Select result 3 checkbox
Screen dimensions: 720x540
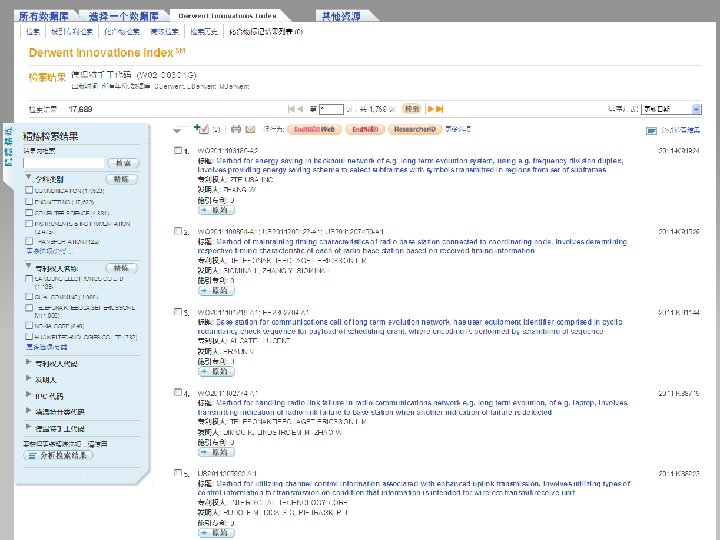178,312
